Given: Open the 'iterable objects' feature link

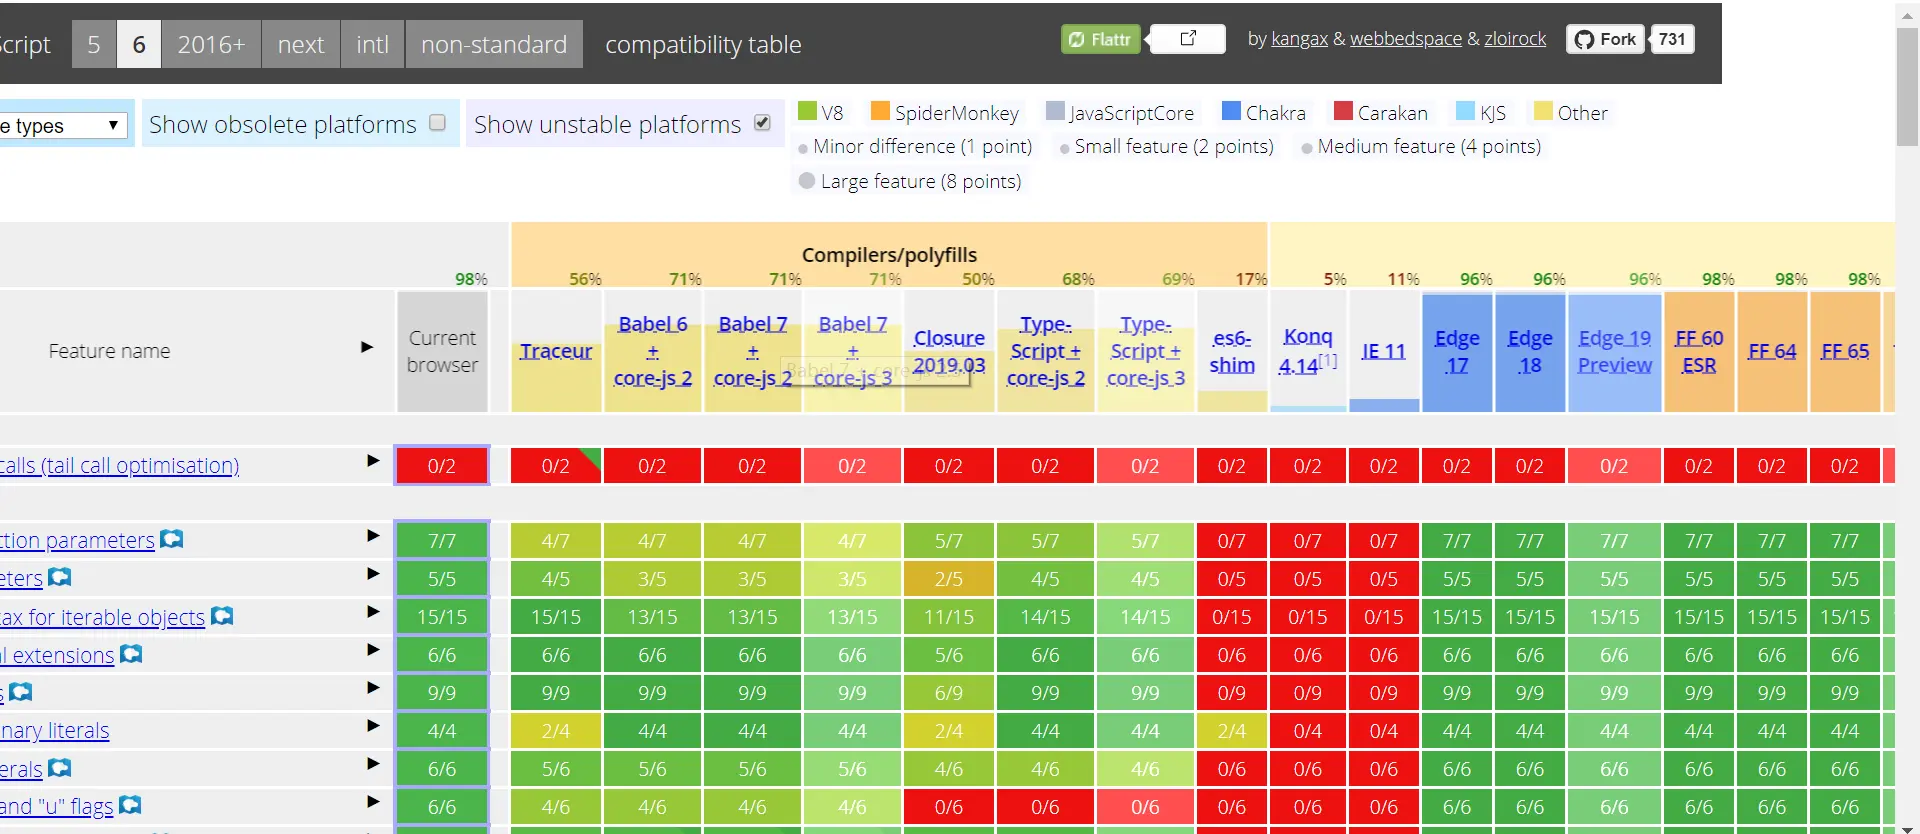Looking at the screenshot, I should [102, 617].
